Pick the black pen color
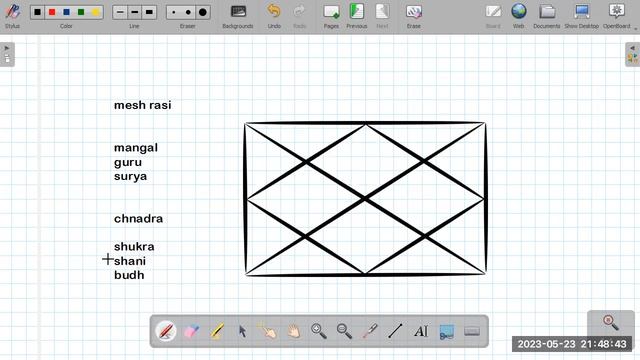Image resolution: width=640 pixels, height=360 pixels. tap(38, 12)
